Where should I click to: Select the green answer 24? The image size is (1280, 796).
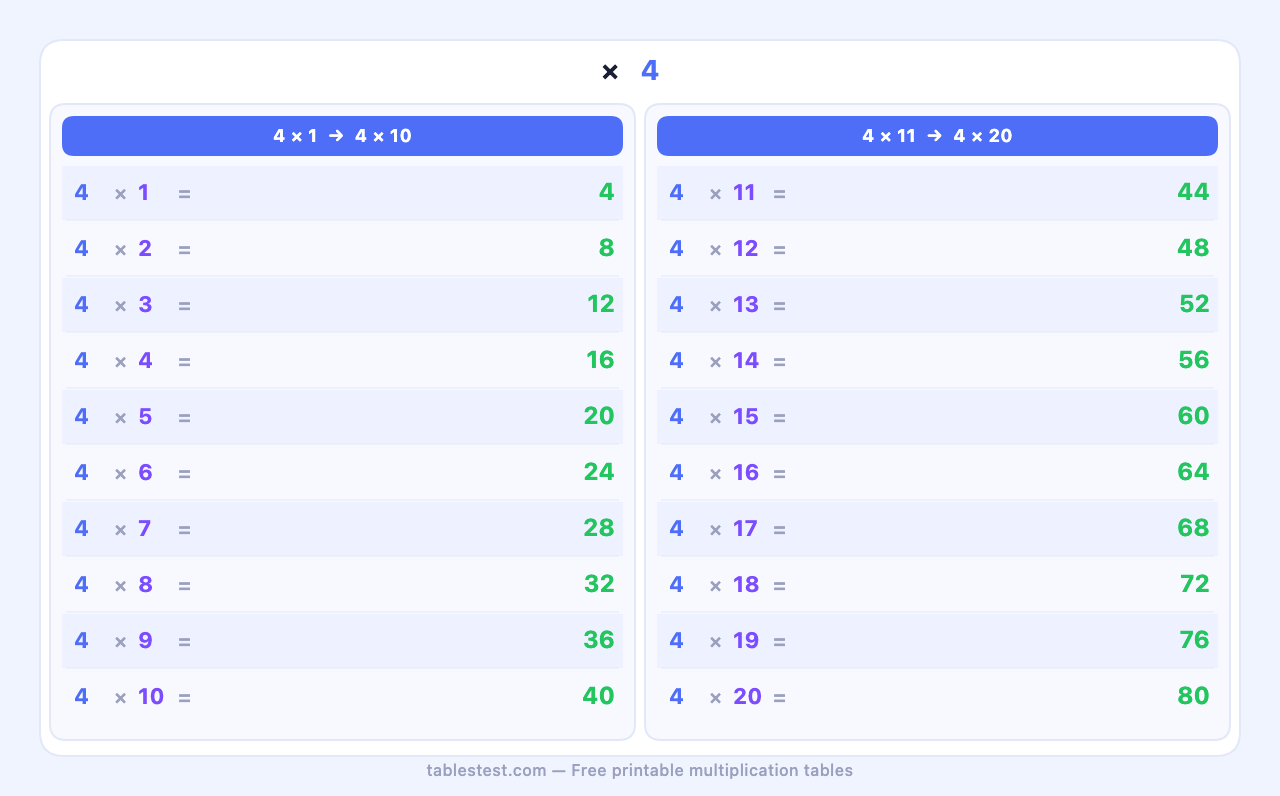point(598,473)
